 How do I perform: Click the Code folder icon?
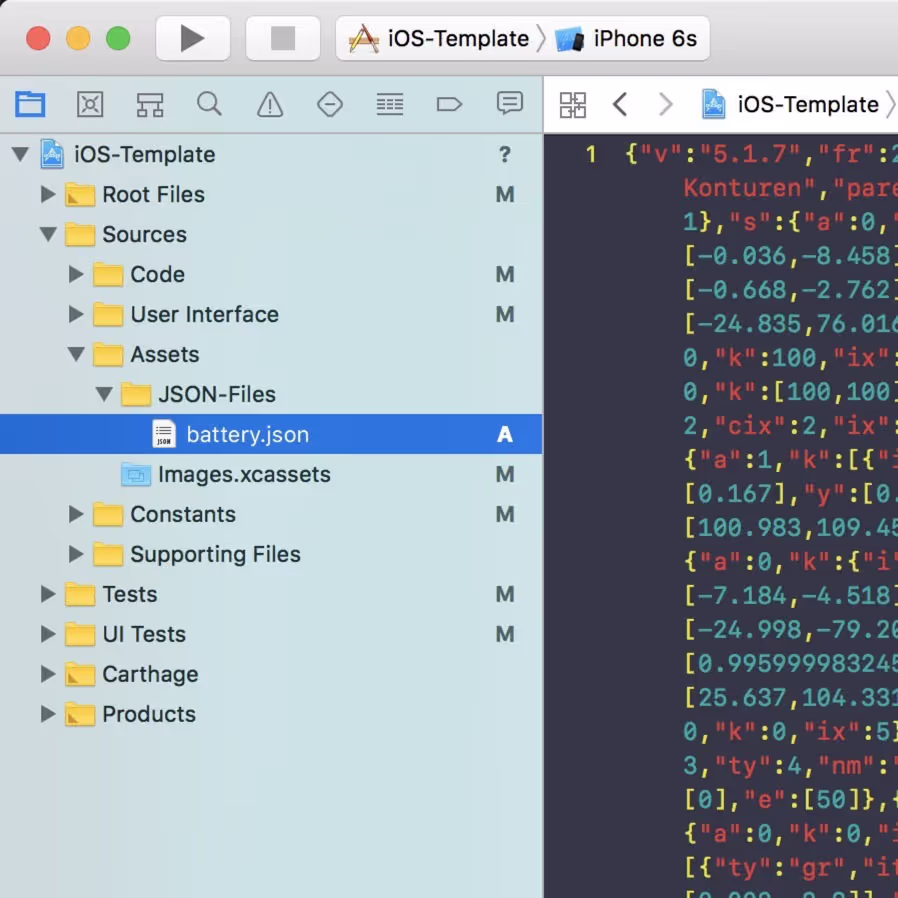(x=108, y=274)
